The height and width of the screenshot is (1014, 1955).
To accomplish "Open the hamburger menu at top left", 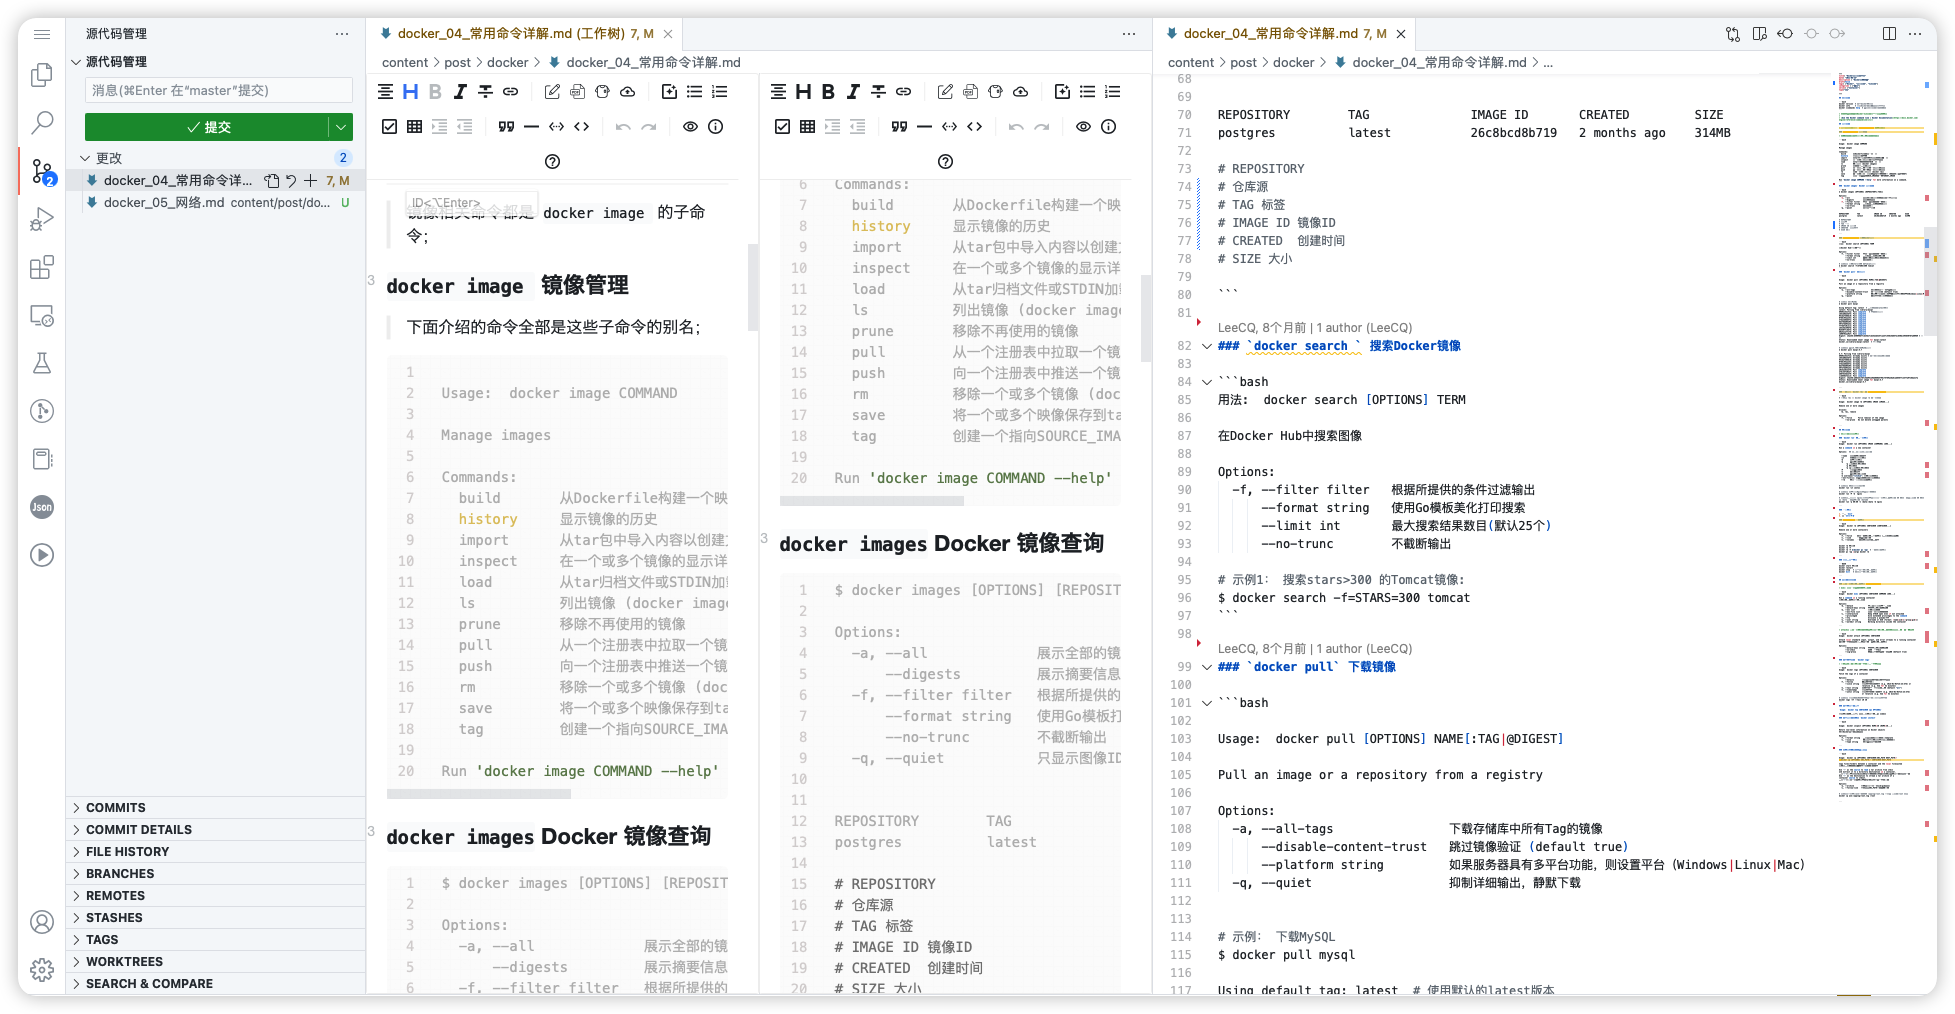I will [x=42, y=33].
